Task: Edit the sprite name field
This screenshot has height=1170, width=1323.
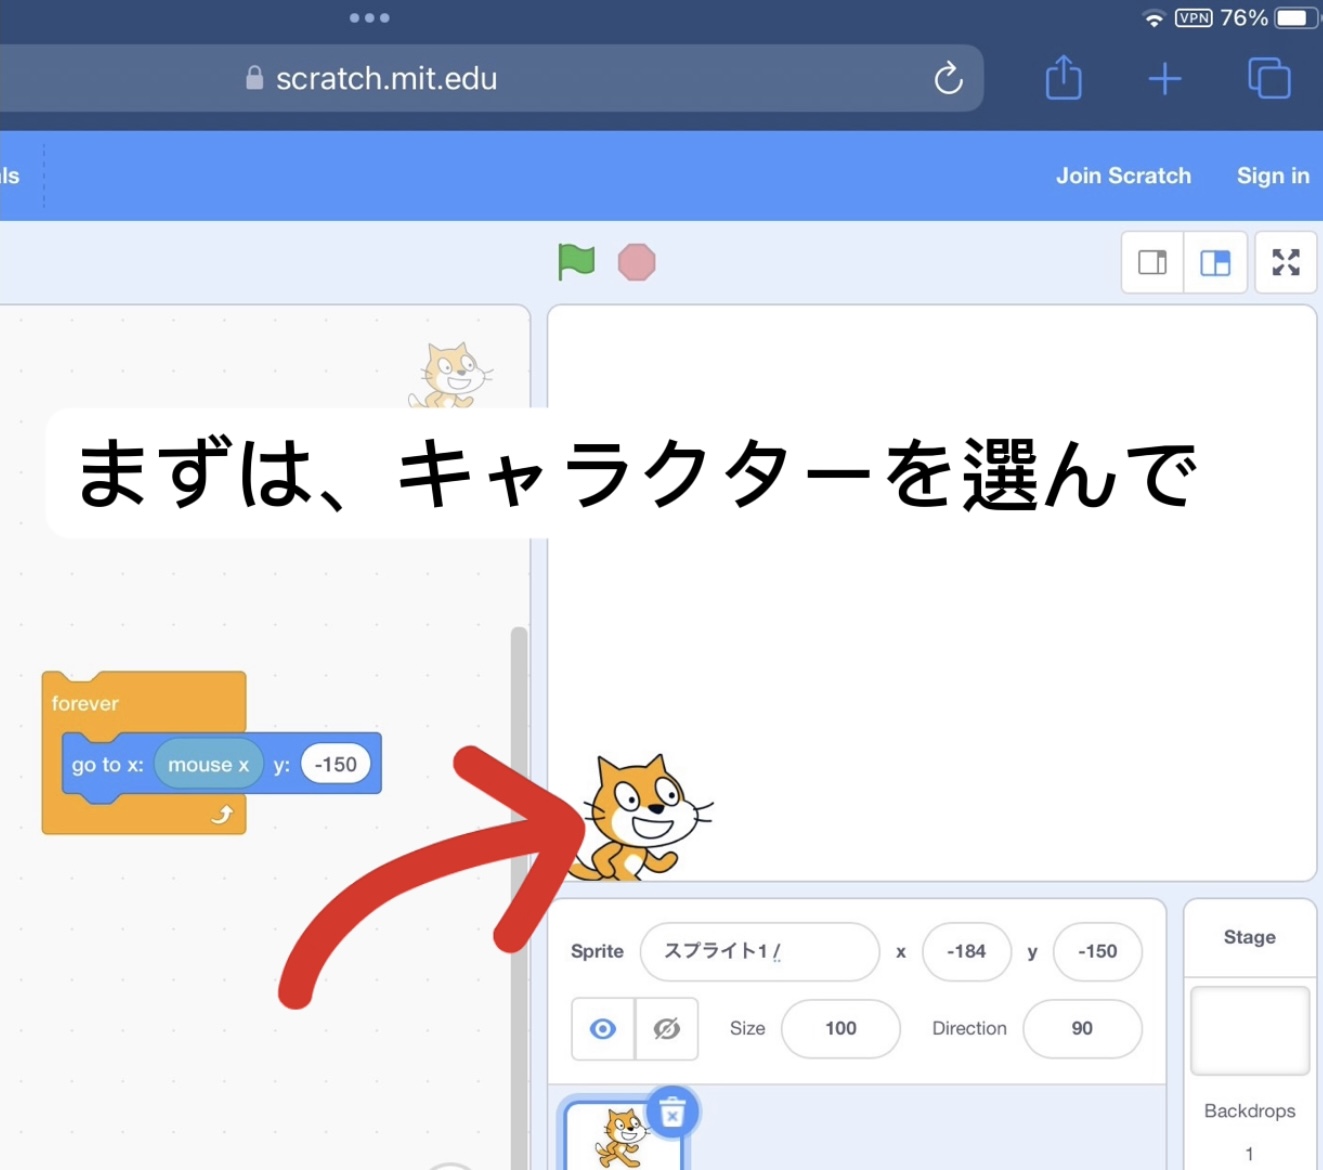Action: coord(759,952)
